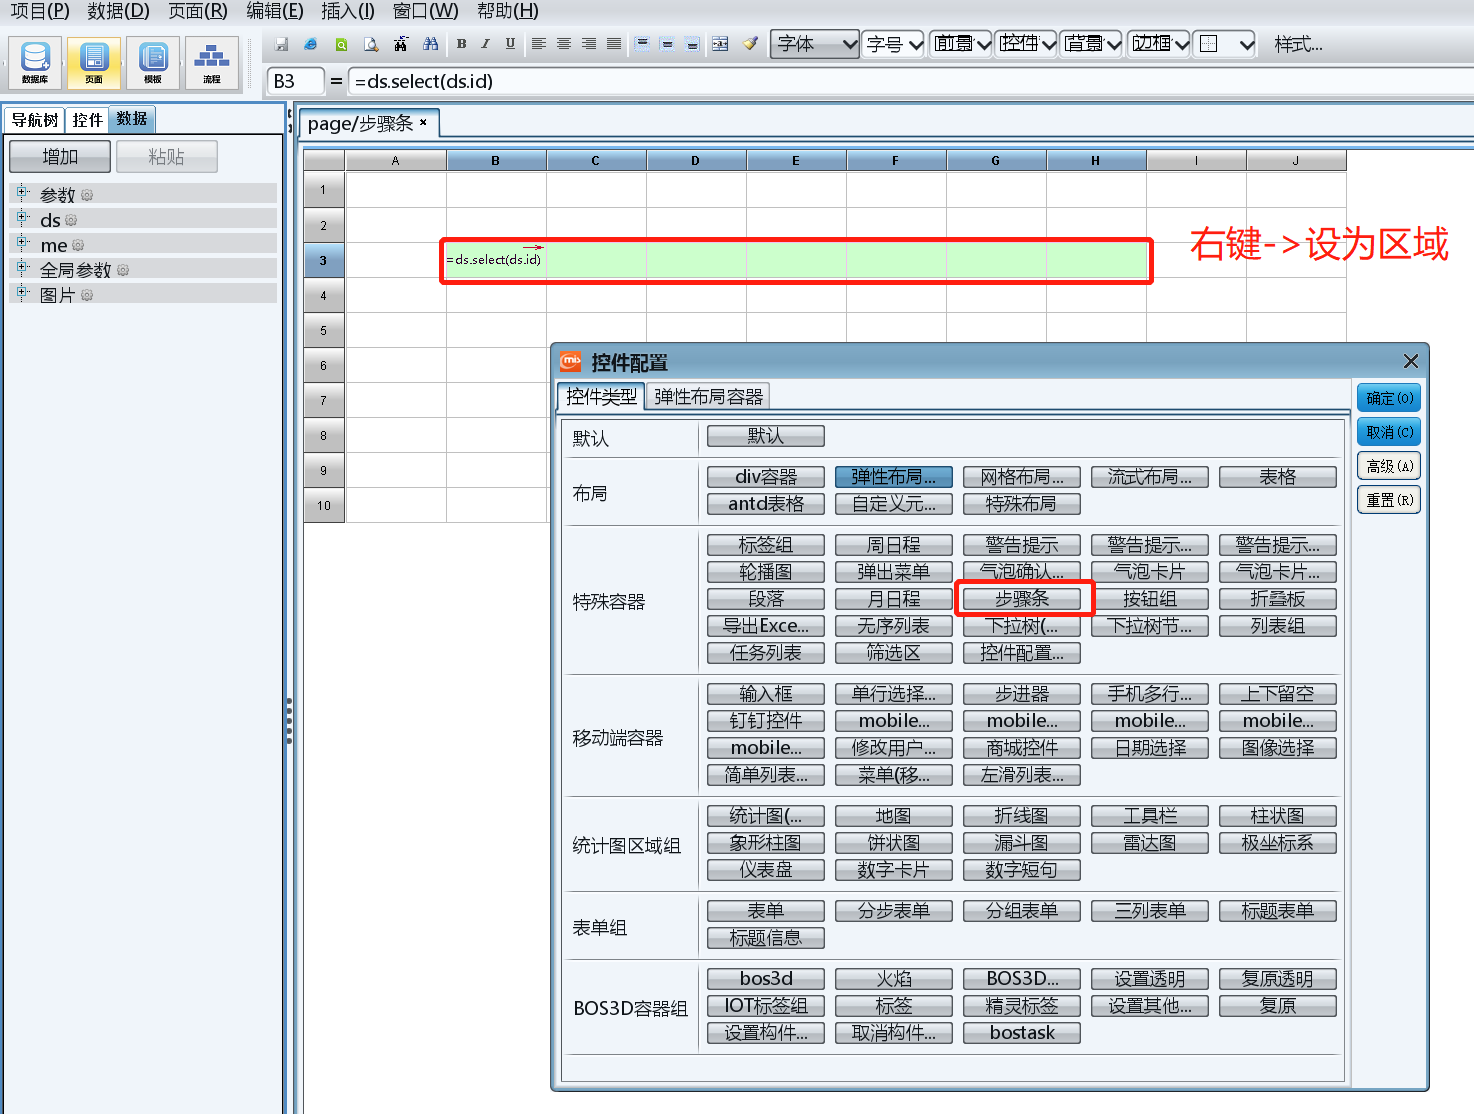Set vertical align top
This screenshot has width=1474, height=1114.
642,44
